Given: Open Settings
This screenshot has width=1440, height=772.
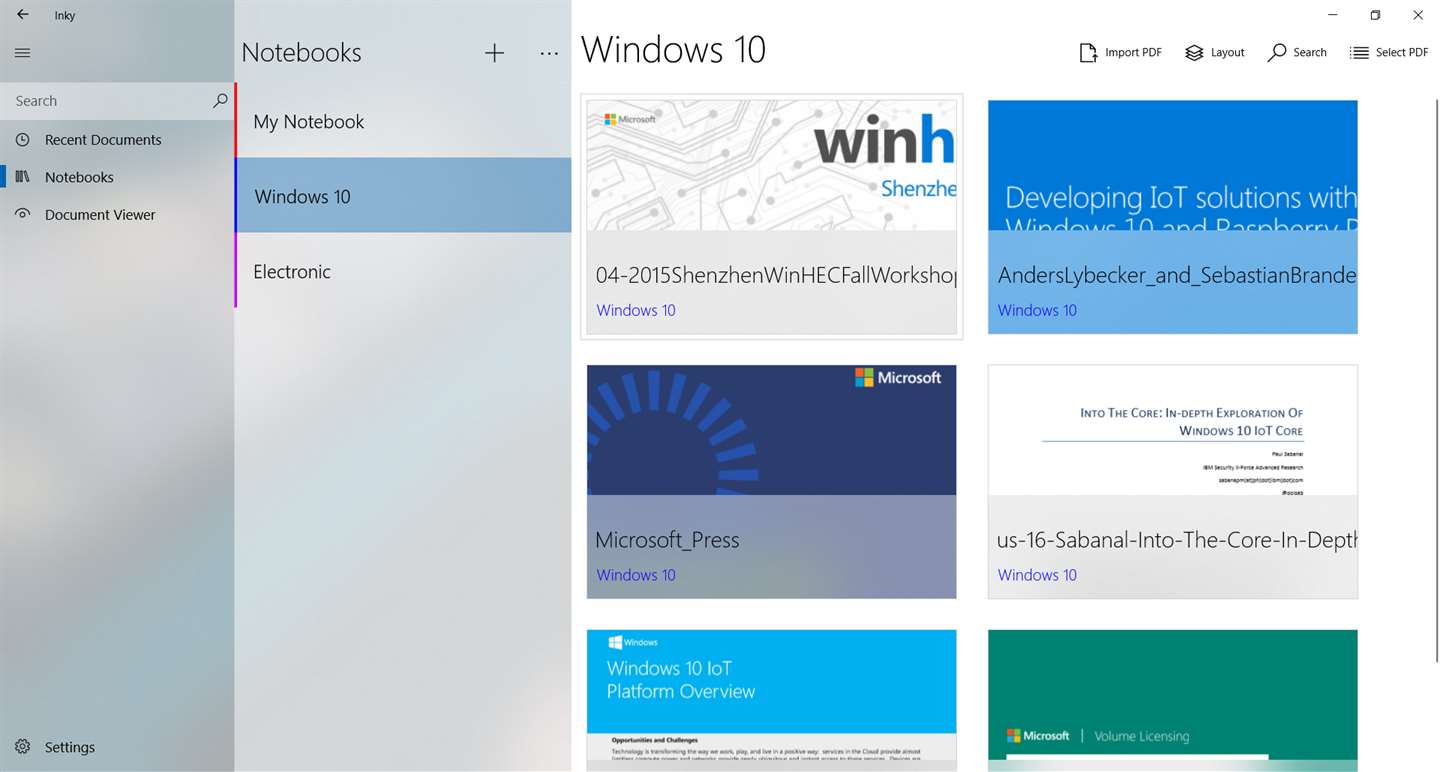Looking at the screenshot, I should click(117, 747).
